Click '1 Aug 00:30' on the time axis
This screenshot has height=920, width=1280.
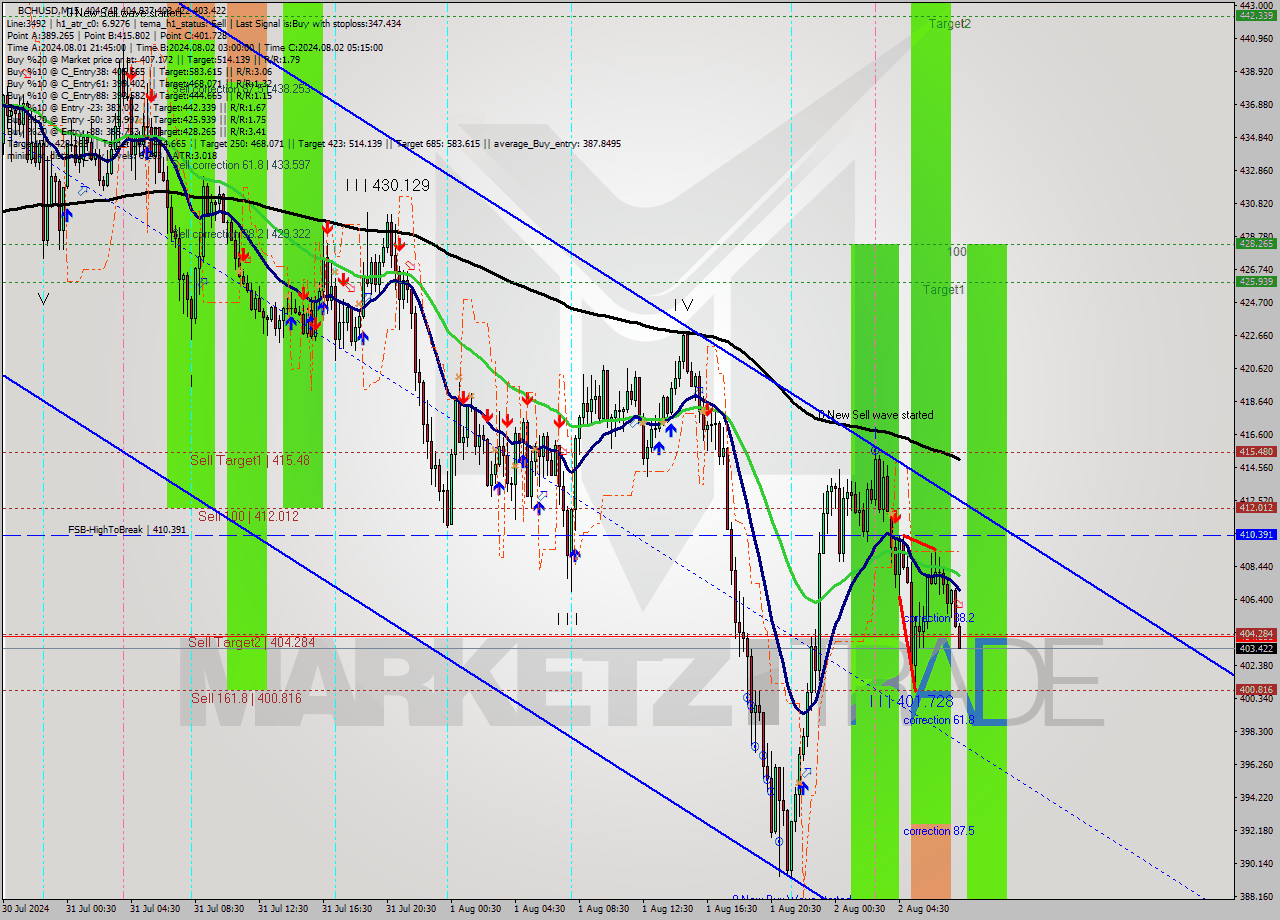coord(474,909)
